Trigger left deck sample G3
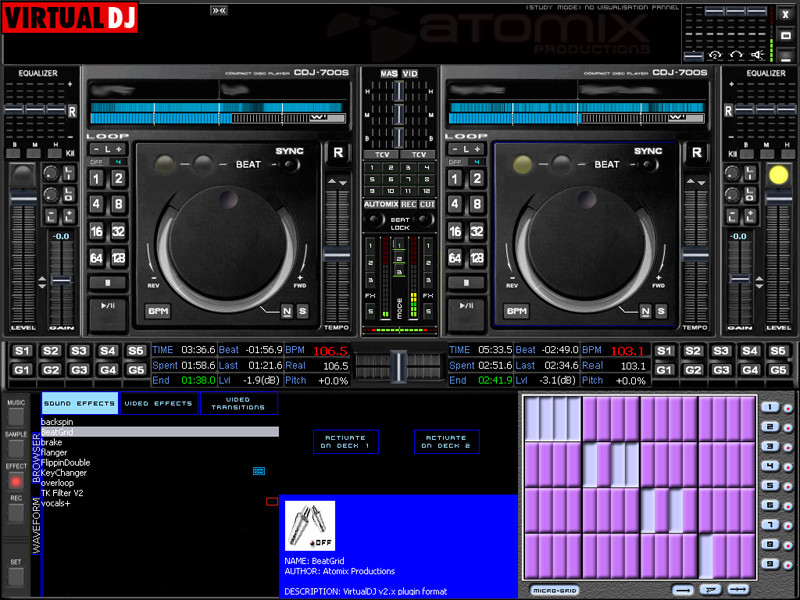Viewport: 800px width, 600px height. pos(79,369)
